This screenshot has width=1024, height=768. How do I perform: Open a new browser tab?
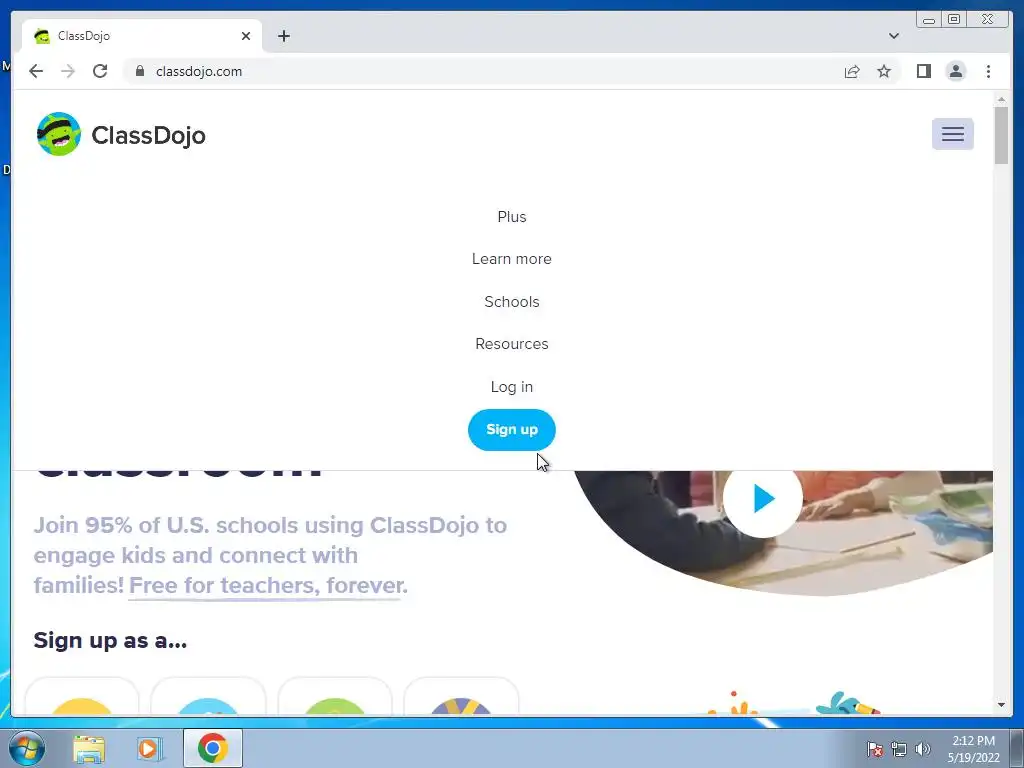coord(283,36)
